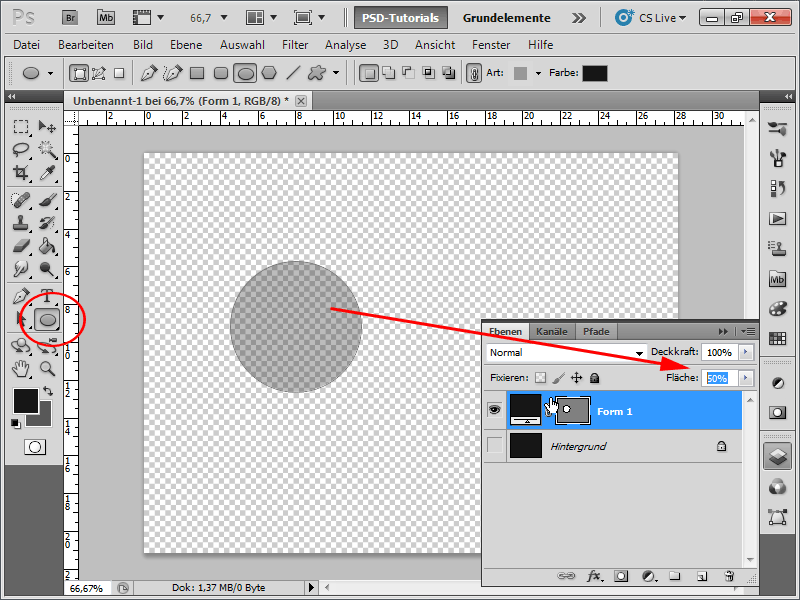Toggle lock all in Fixieren
This screenshot has height=600, width=800.
coord(594,378)
